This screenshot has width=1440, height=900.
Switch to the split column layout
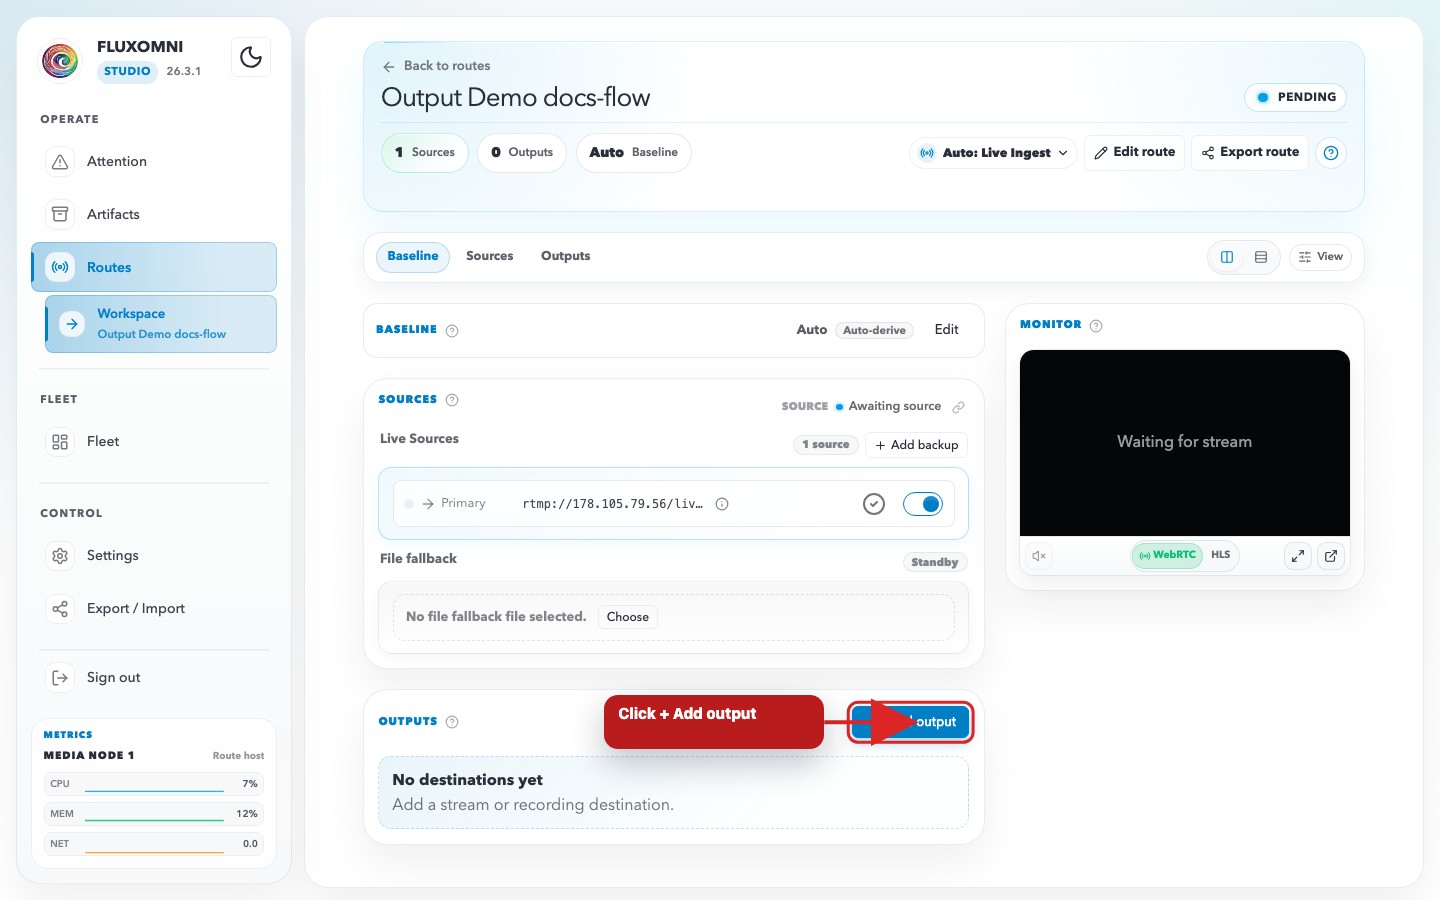(x=1227, y=257)
